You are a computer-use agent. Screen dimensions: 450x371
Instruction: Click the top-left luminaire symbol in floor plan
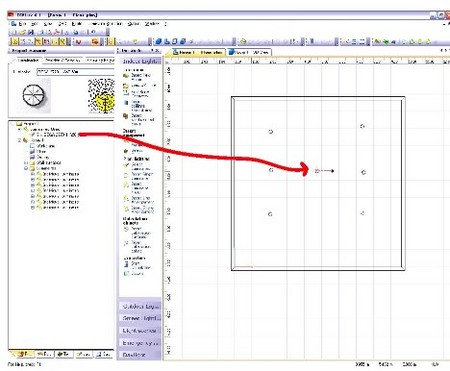pyautogui.click(x=271, y=132)
